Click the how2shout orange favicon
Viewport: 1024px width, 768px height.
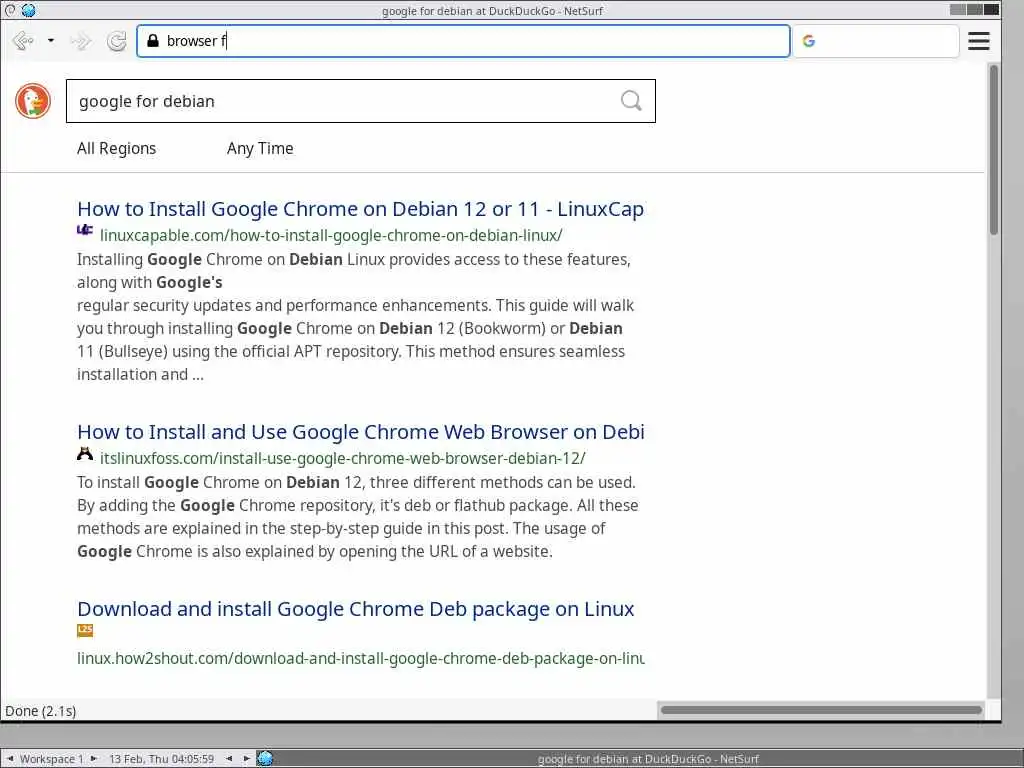[x=85, y=630]
